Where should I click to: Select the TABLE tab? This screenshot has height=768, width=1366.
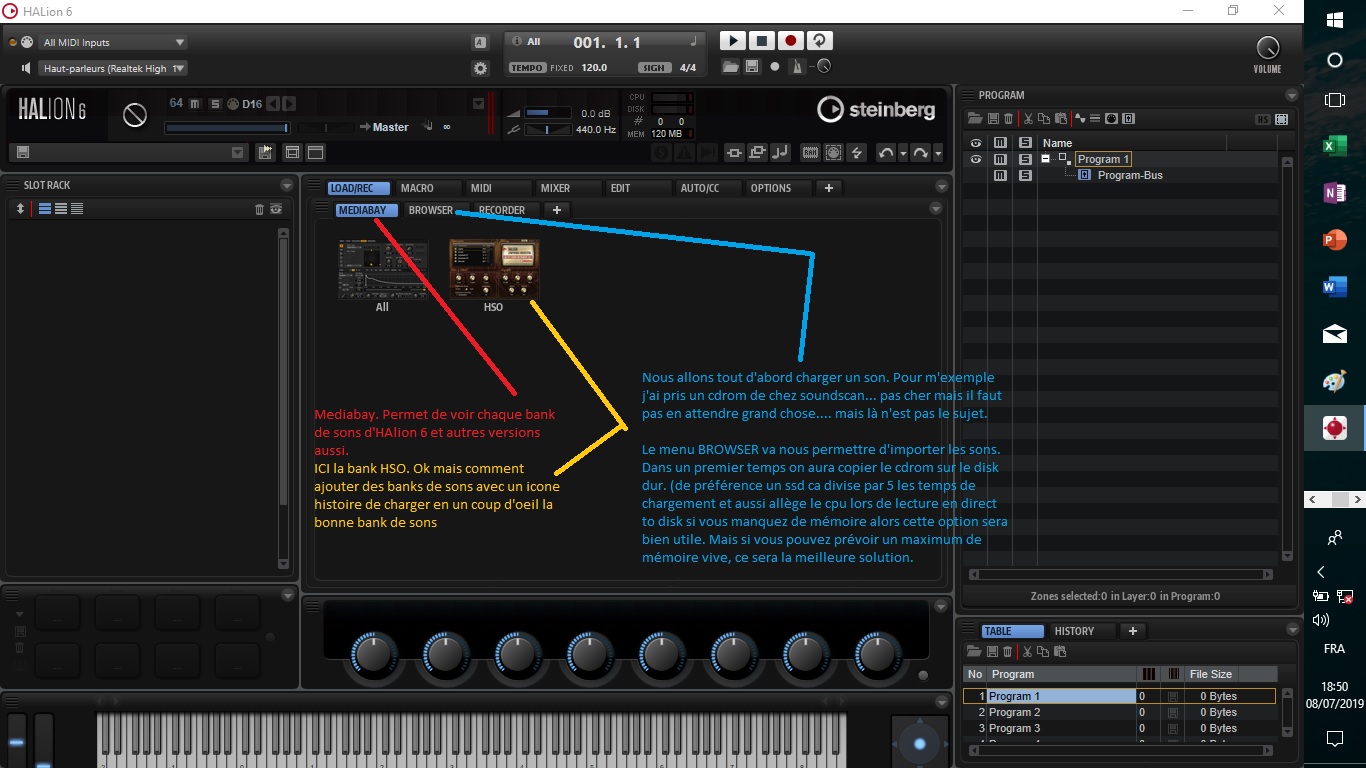tap(1012, 631)
